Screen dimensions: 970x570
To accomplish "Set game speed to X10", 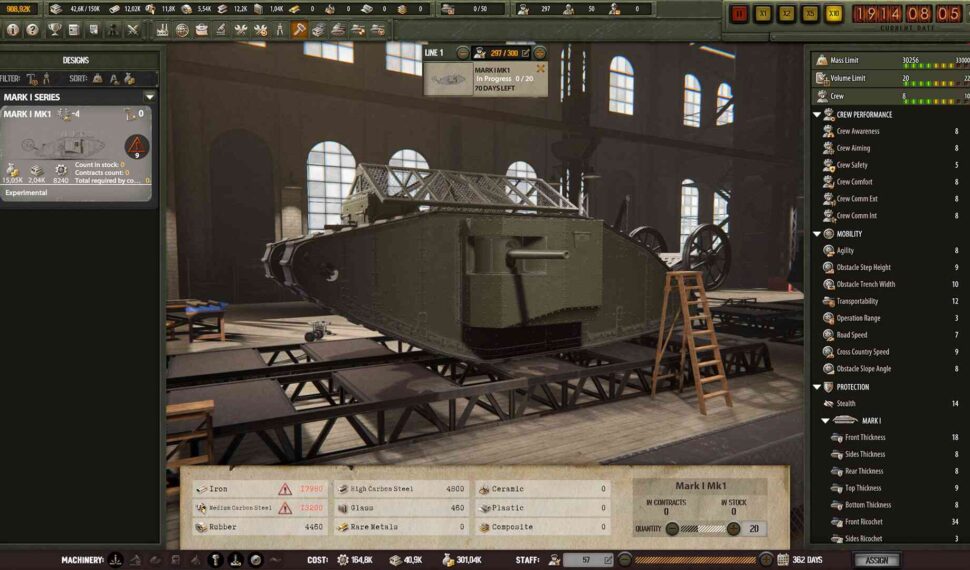I will [834, 14].
